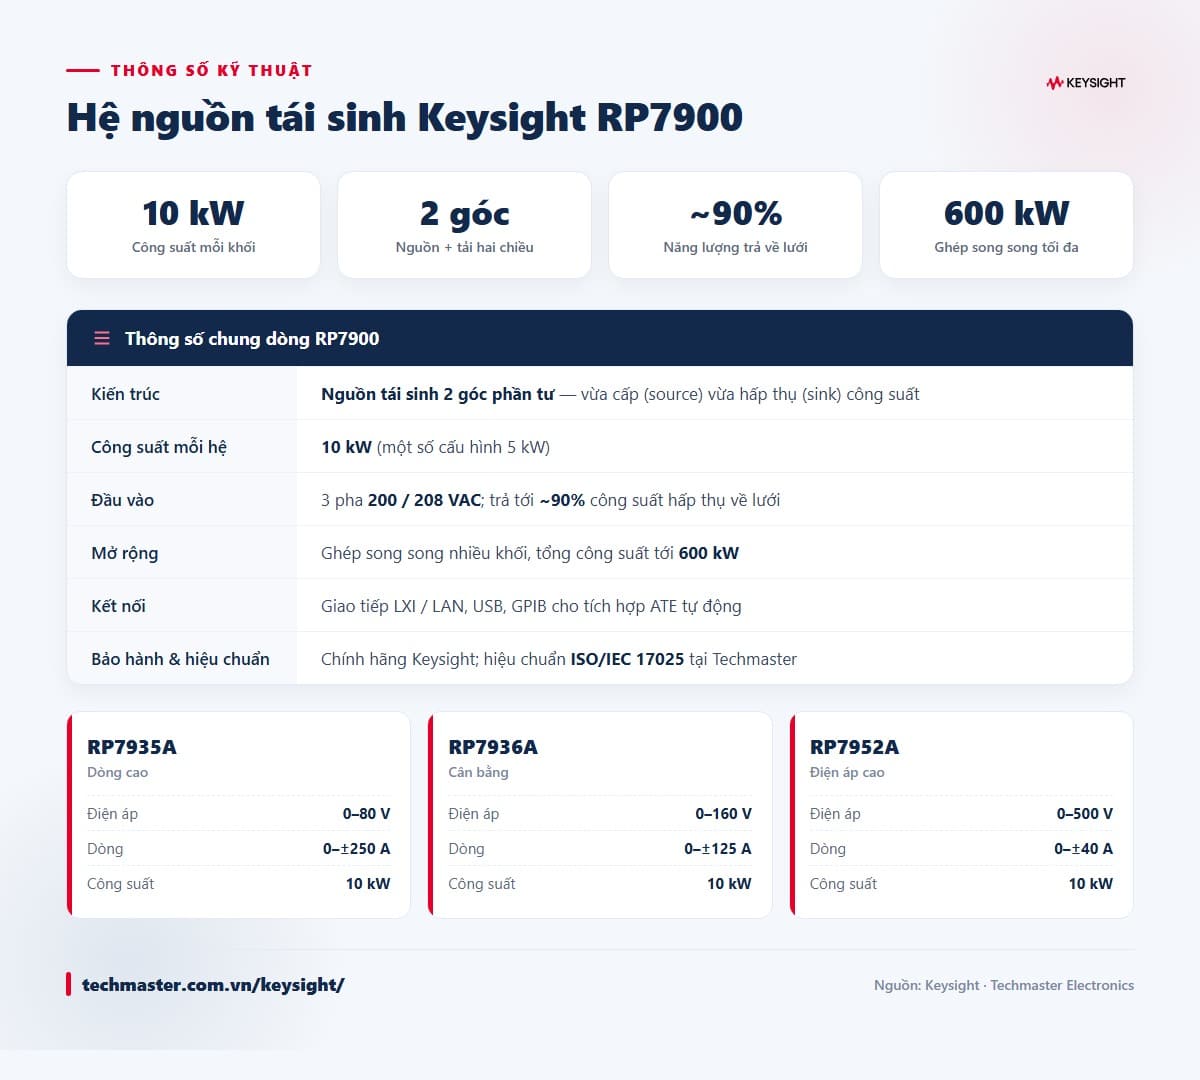1200x1080 pixels.
Task: Open the RP7936A model card
Action: pos(600,815)
